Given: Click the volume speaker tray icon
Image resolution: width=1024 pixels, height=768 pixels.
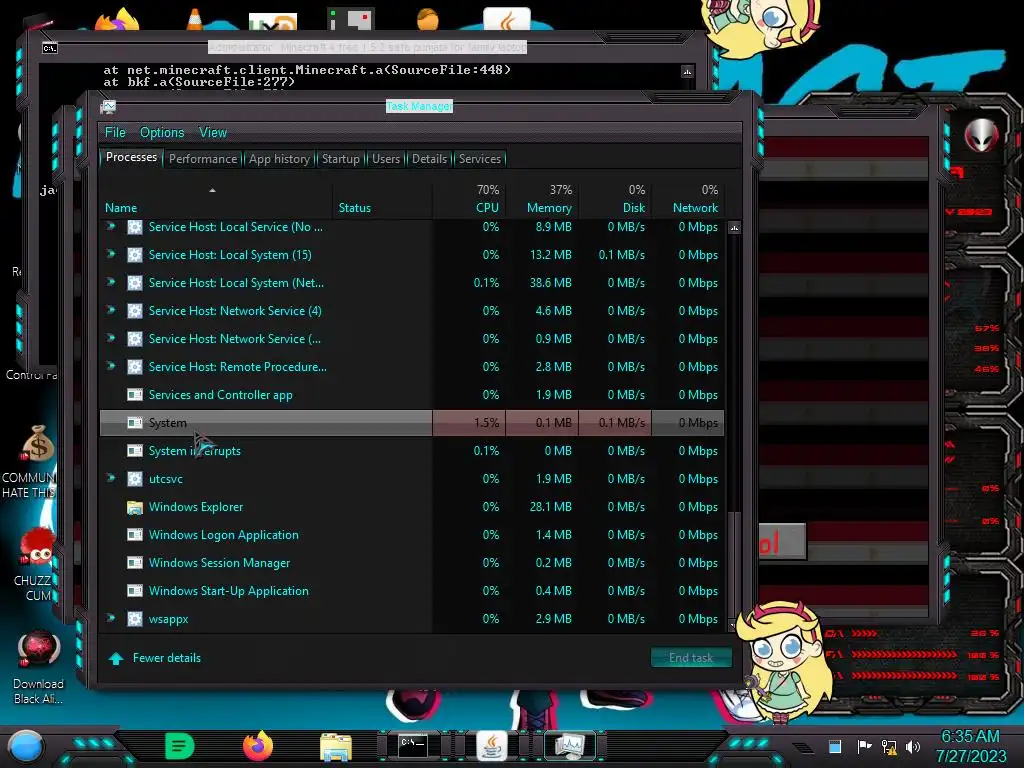Looking at the screenshot, I should click(x=912, y=746).
